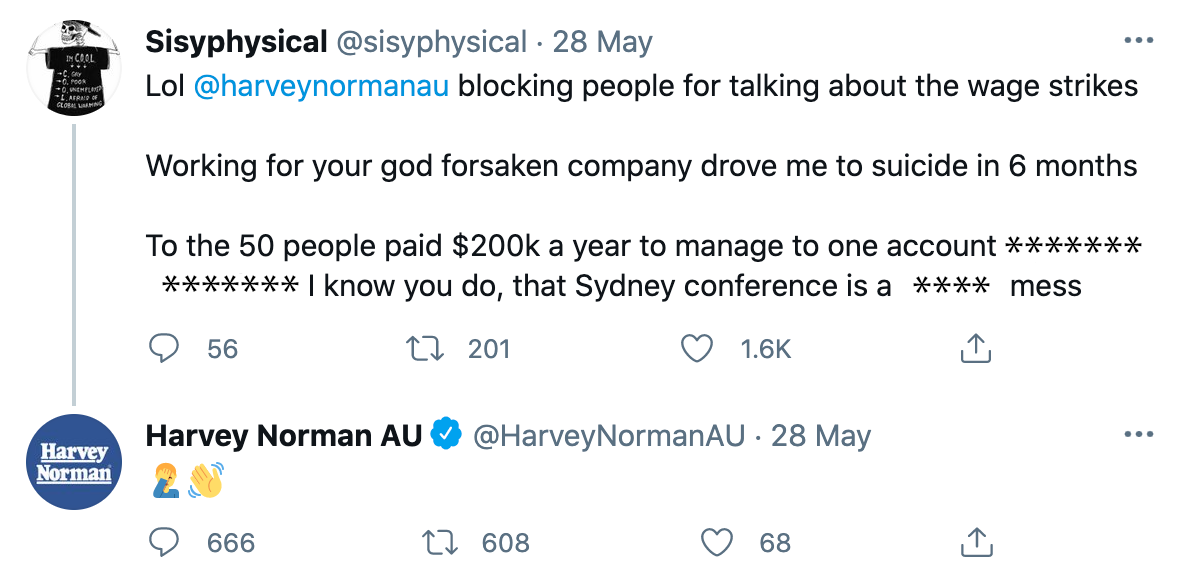This screenshot has width=1188, height=584.
Task: Share Sisyphysical's tweet
Action: (x=974, y=348)
